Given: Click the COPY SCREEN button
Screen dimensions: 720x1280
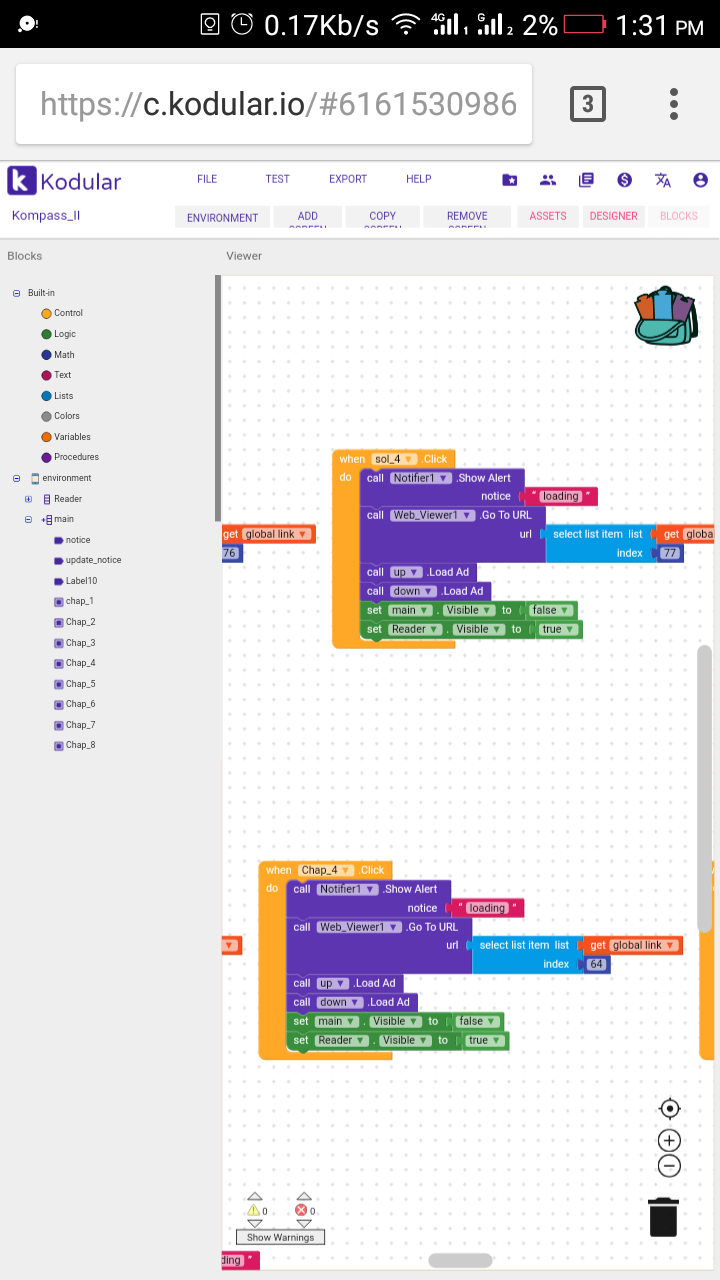Looking at the screenshot, I should pyautogui.click(x=382, y=217).
